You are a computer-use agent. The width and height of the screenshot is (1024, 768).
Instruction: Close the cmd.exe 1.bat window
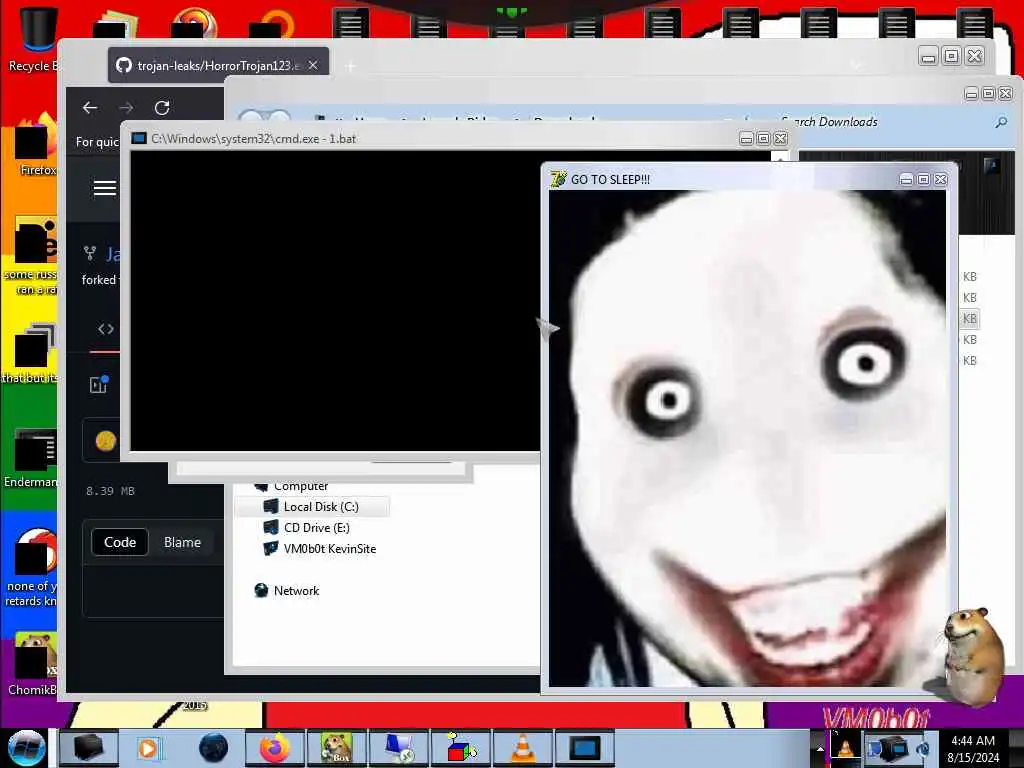pyautogui.click(x=780, y=138)
